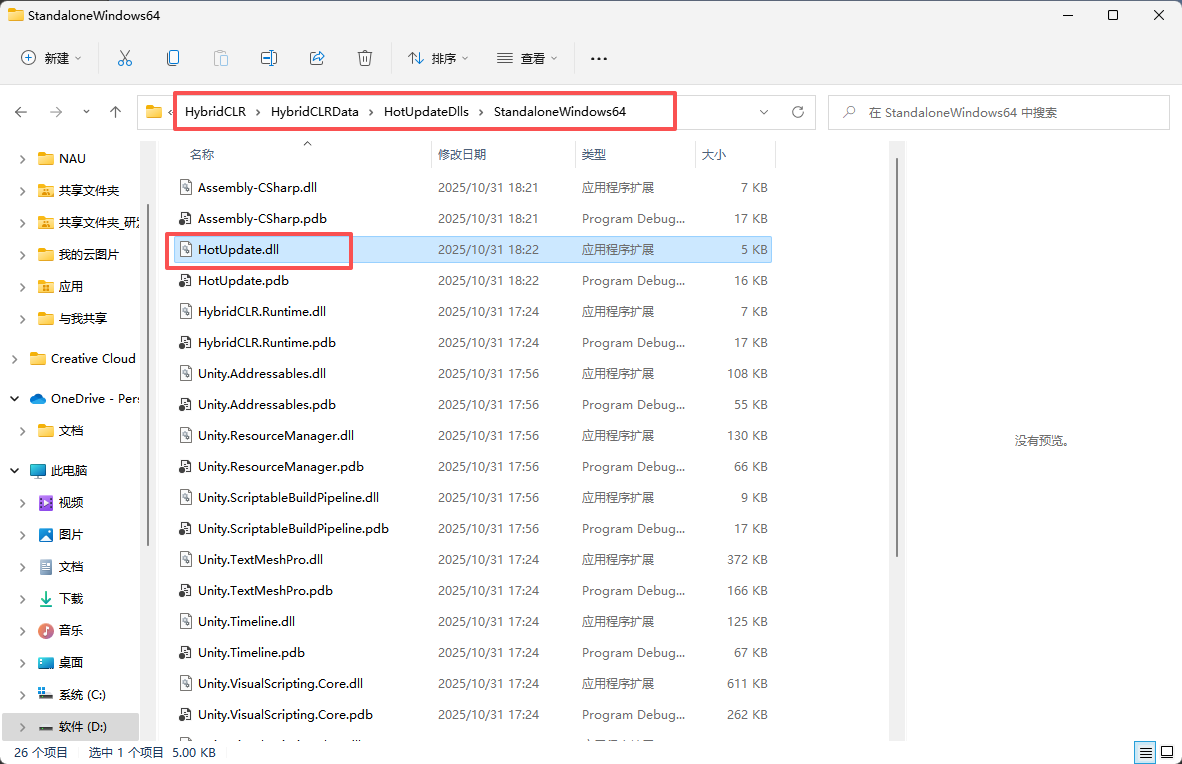
Task: Select 应用 folder in sidebar
Action: coord(70,287)
